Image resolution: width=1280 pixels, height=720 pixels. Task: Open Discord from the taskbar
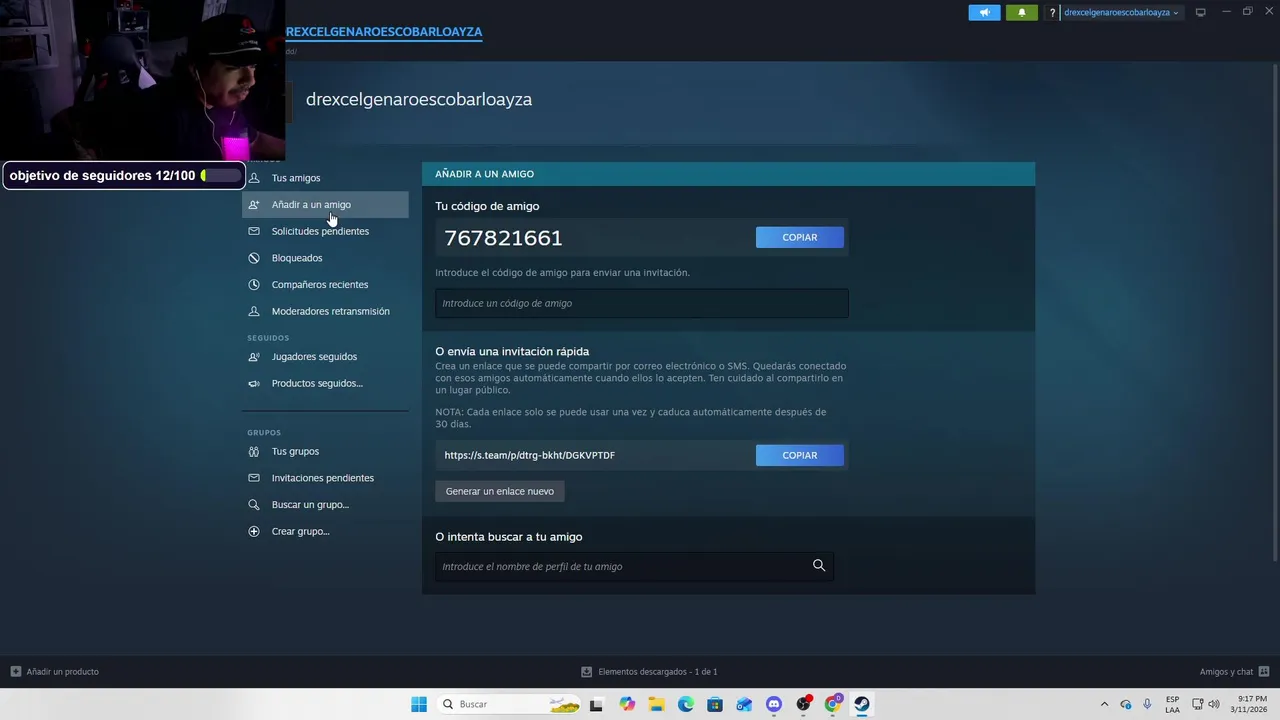point(774,704)
